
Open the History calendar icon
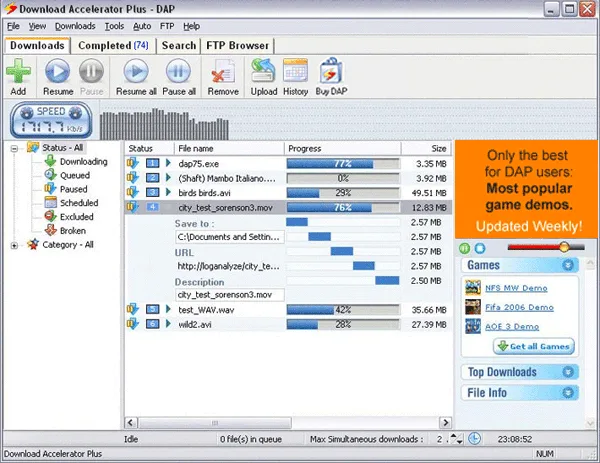[x=295, y=70]
